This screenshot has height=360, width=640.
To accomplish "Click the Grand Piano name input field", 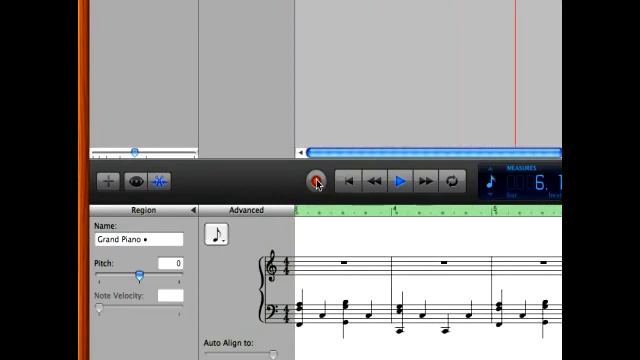I will tap(139, 240).
